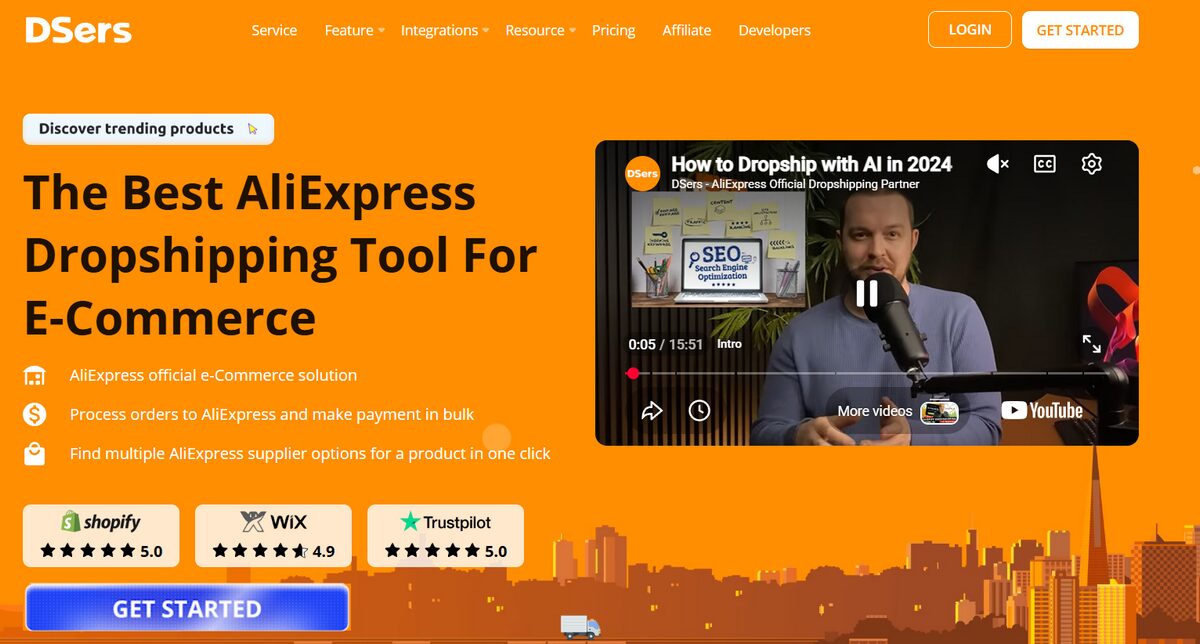
Task: Open the Integrations menu
Action: [x=439, y=30]
